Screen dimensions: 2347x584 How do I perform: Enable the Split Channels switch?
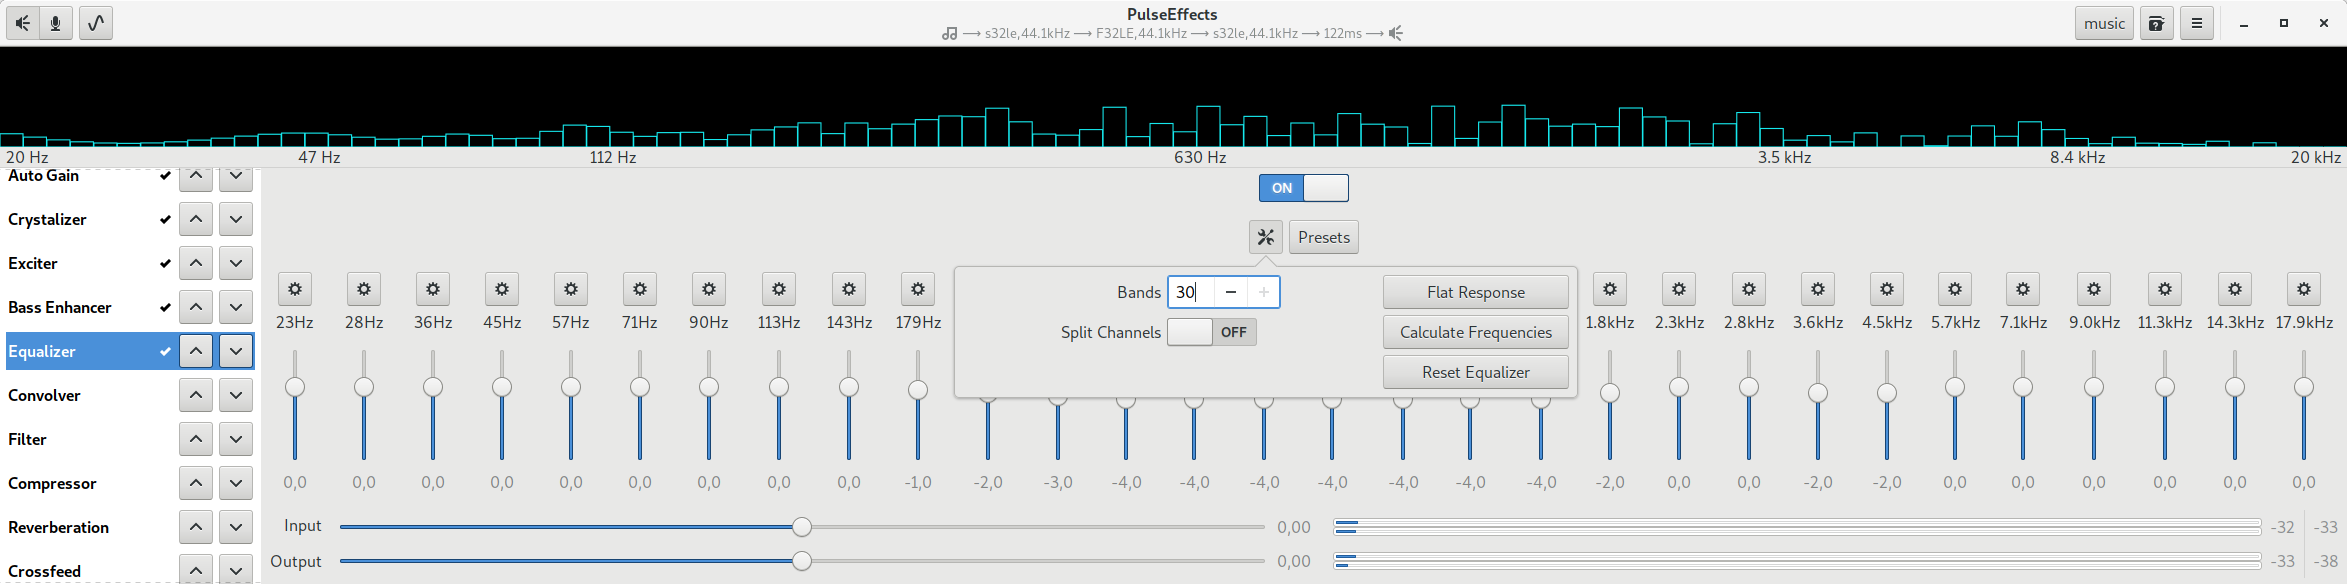[x=1212, y=332]
